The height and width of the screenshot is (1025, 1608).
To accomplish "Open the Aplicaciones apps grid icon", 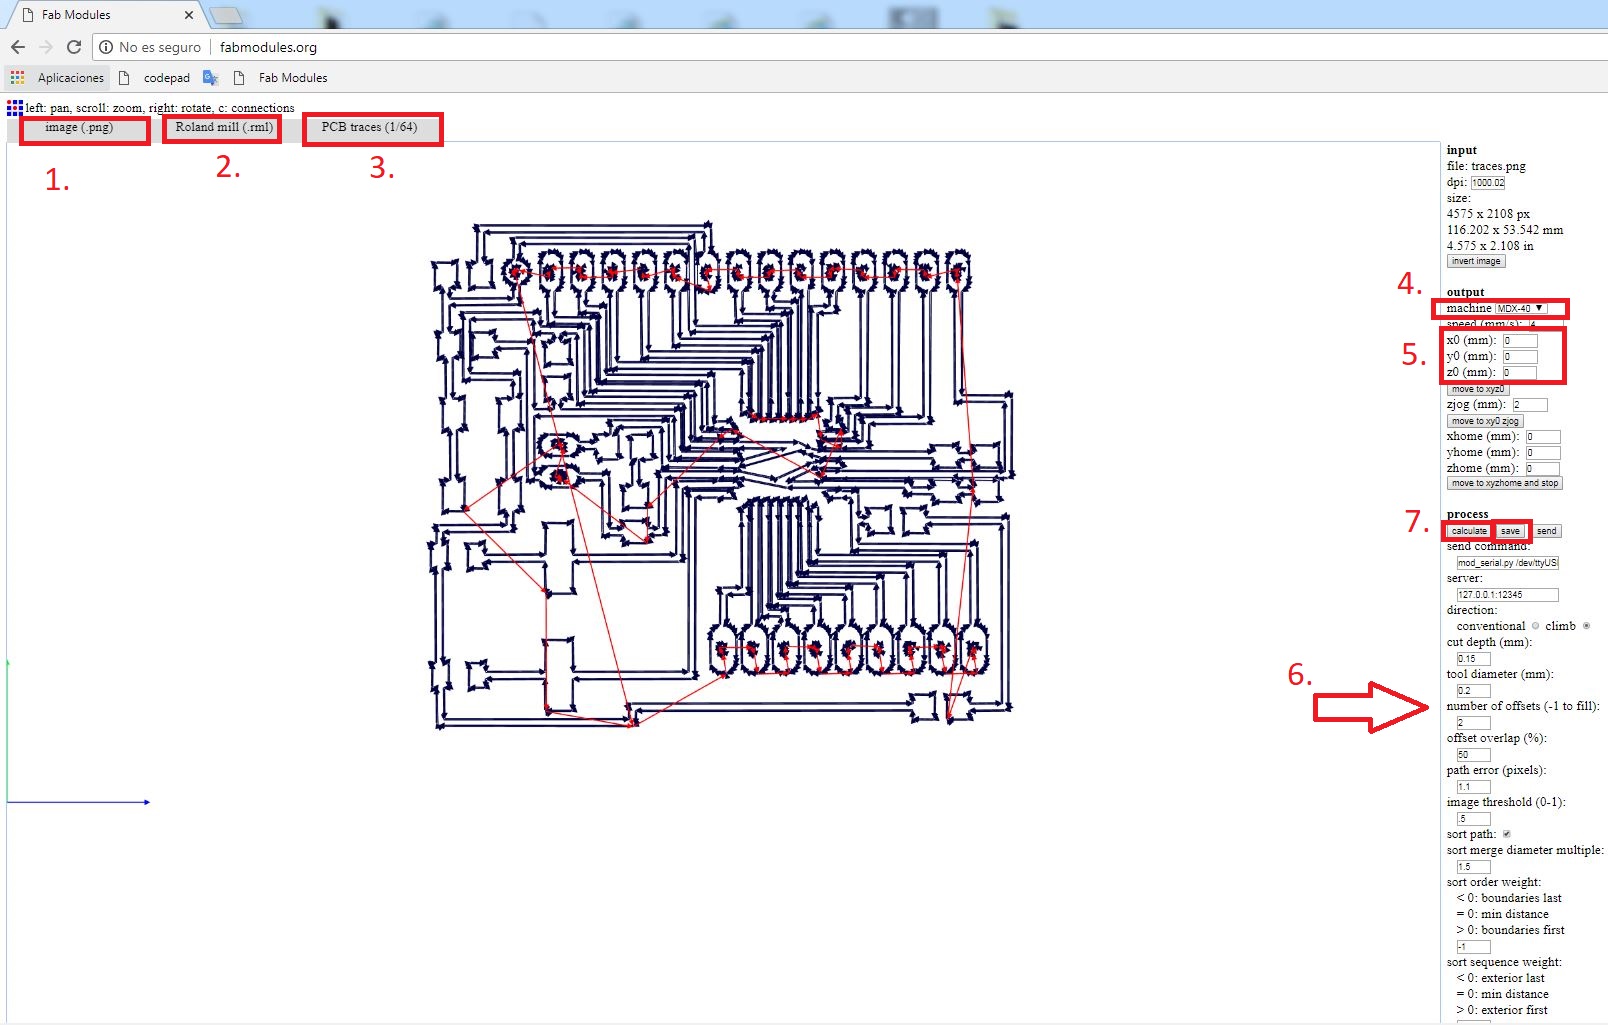I will pos(18,77).
